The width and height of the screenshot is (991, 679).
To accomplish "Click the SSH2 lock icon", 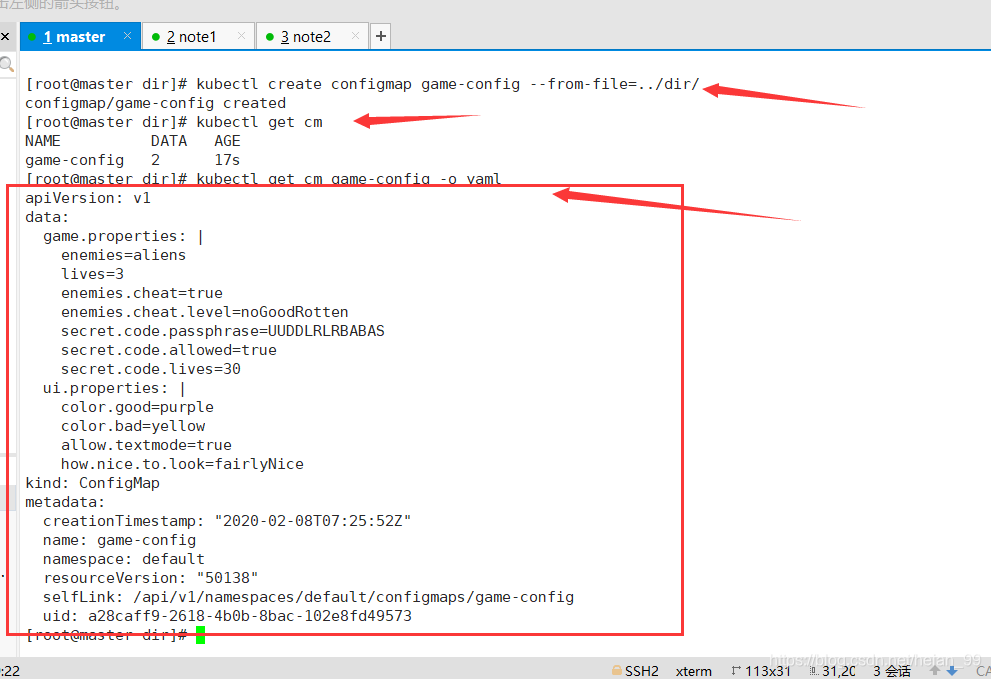I will point(616,670).
